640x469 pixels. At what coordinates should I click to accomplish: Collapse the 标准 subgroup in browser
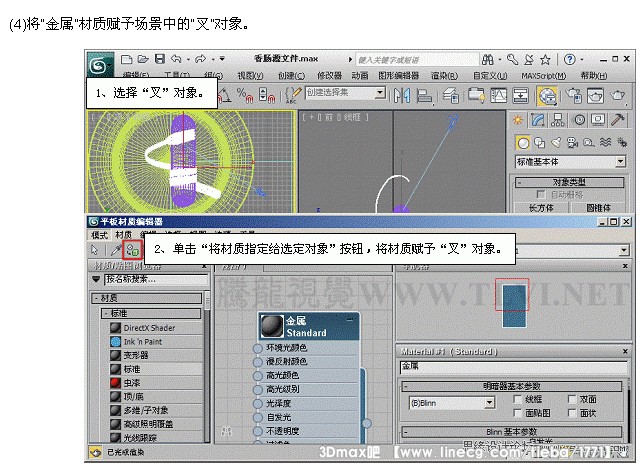151,313
